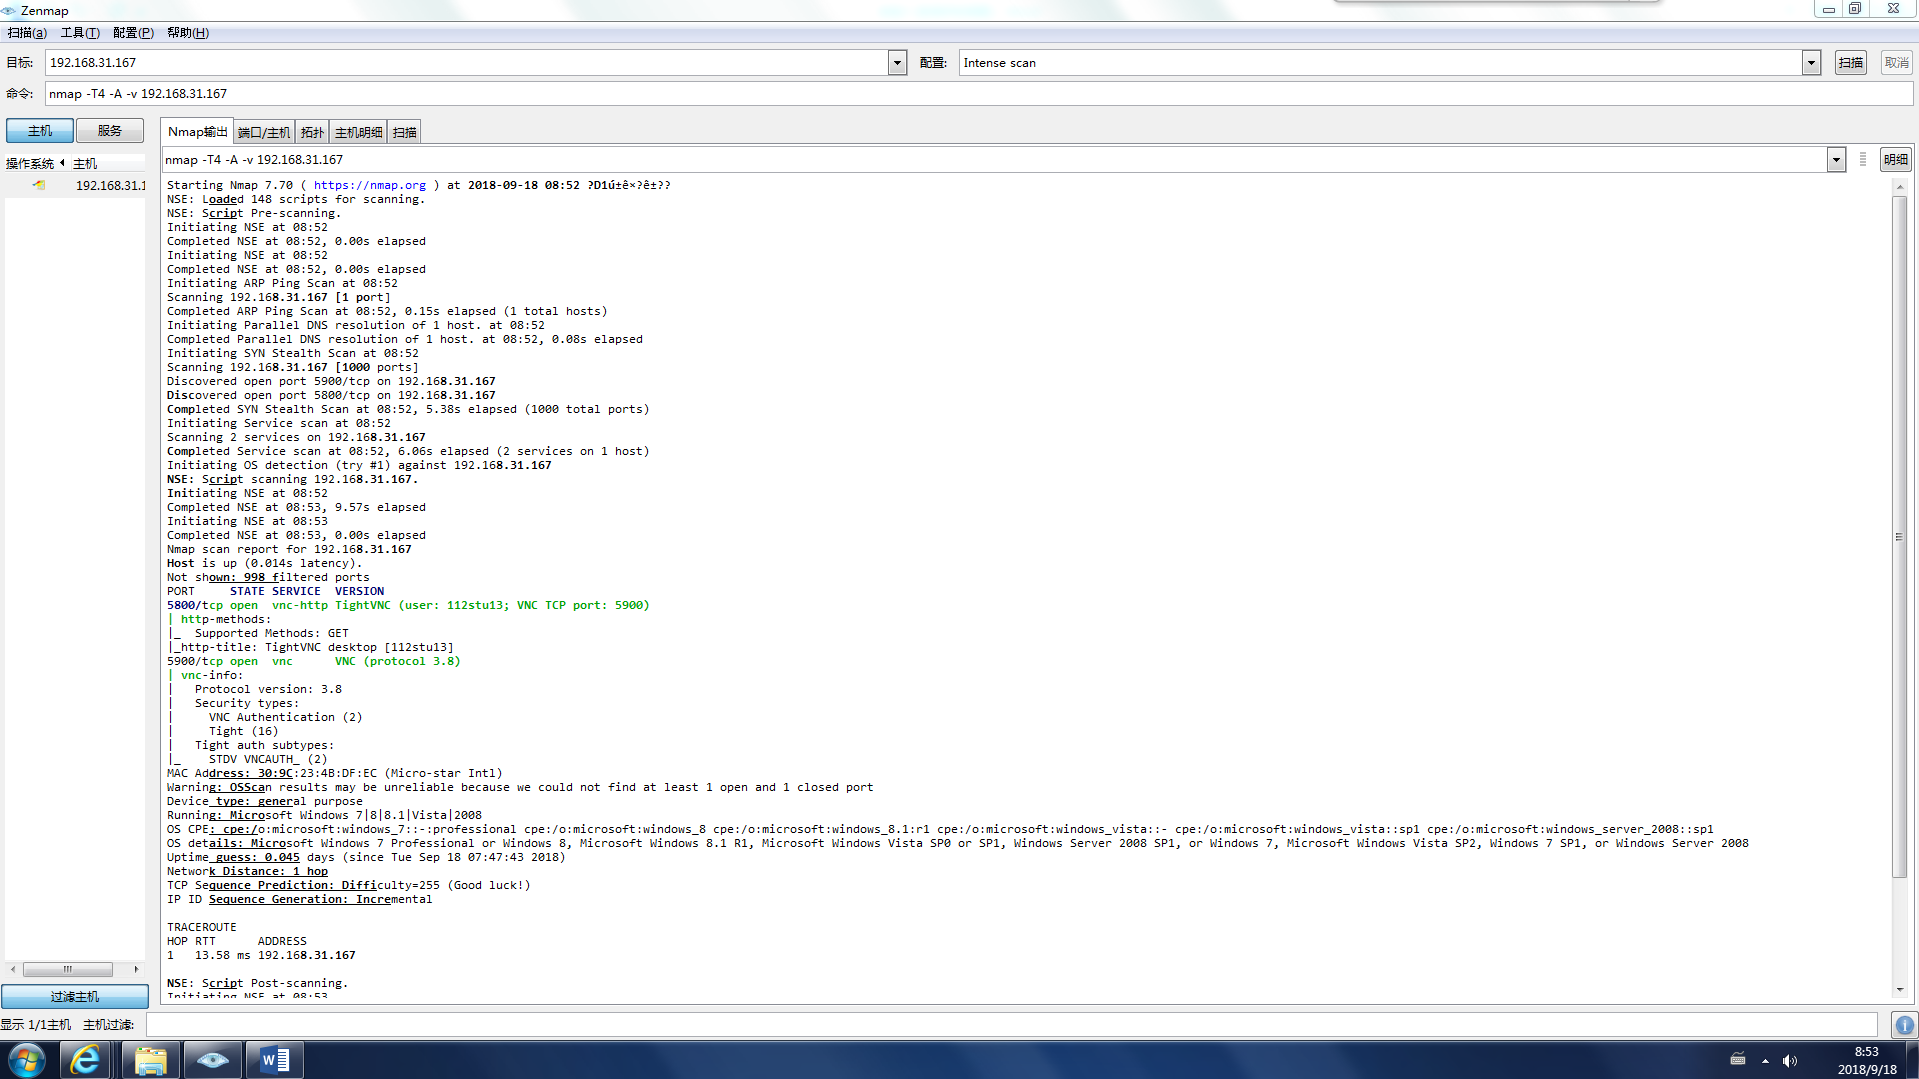Click the taskbar clock showing 8:53
This screenshot has width=1919, height=1079.
pos(1866,1060)
